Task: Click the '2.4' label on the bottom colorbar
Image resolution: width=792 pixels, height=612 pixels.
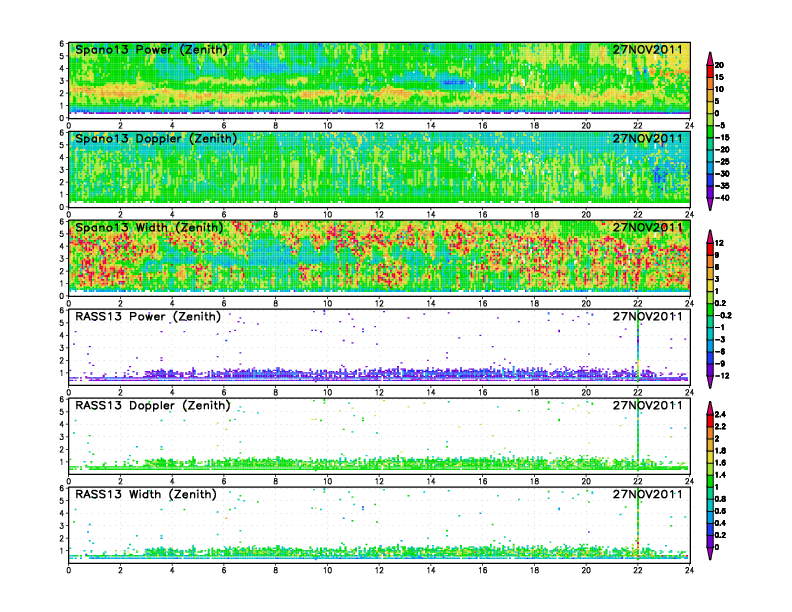Action: [x=721, y=414]
